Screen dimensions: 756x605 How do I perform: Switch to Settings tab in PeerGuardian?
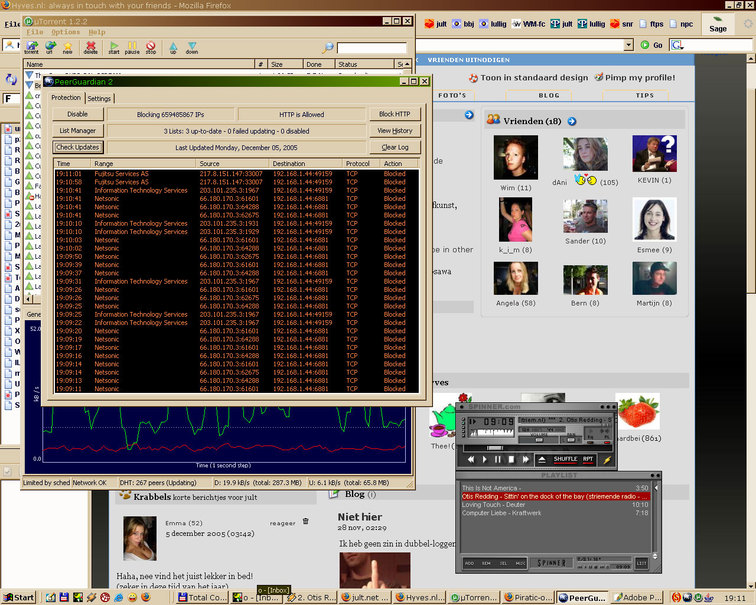(99, 98)
